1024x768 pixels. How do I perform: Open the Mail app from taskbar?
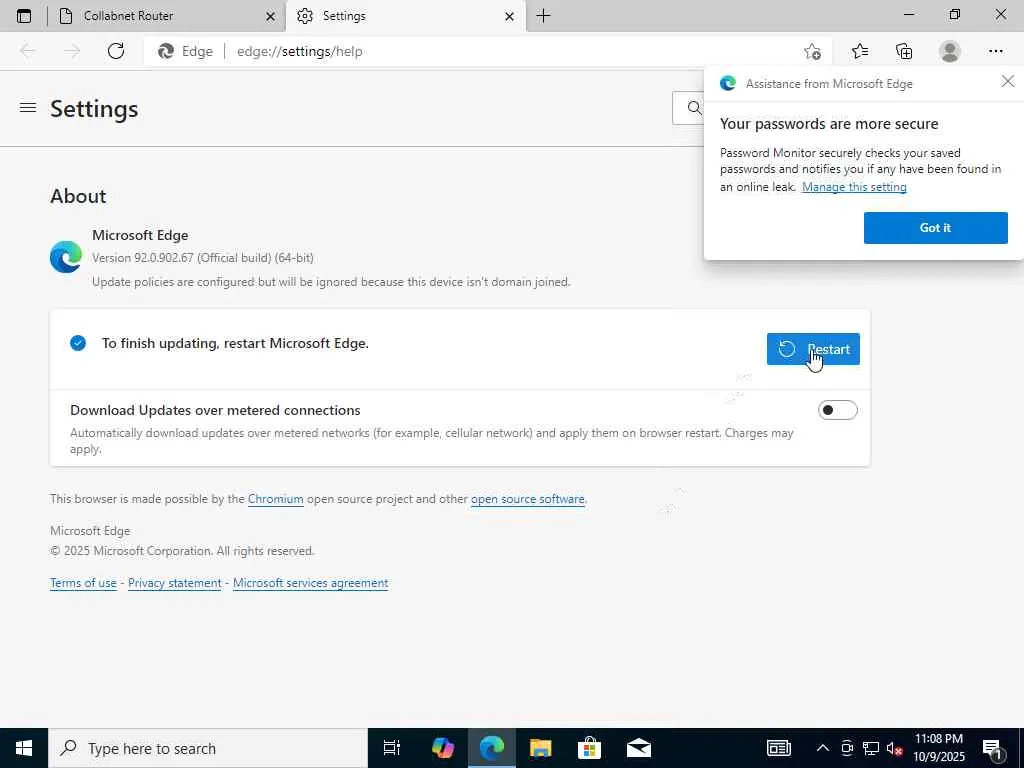(x=639, y=748)
